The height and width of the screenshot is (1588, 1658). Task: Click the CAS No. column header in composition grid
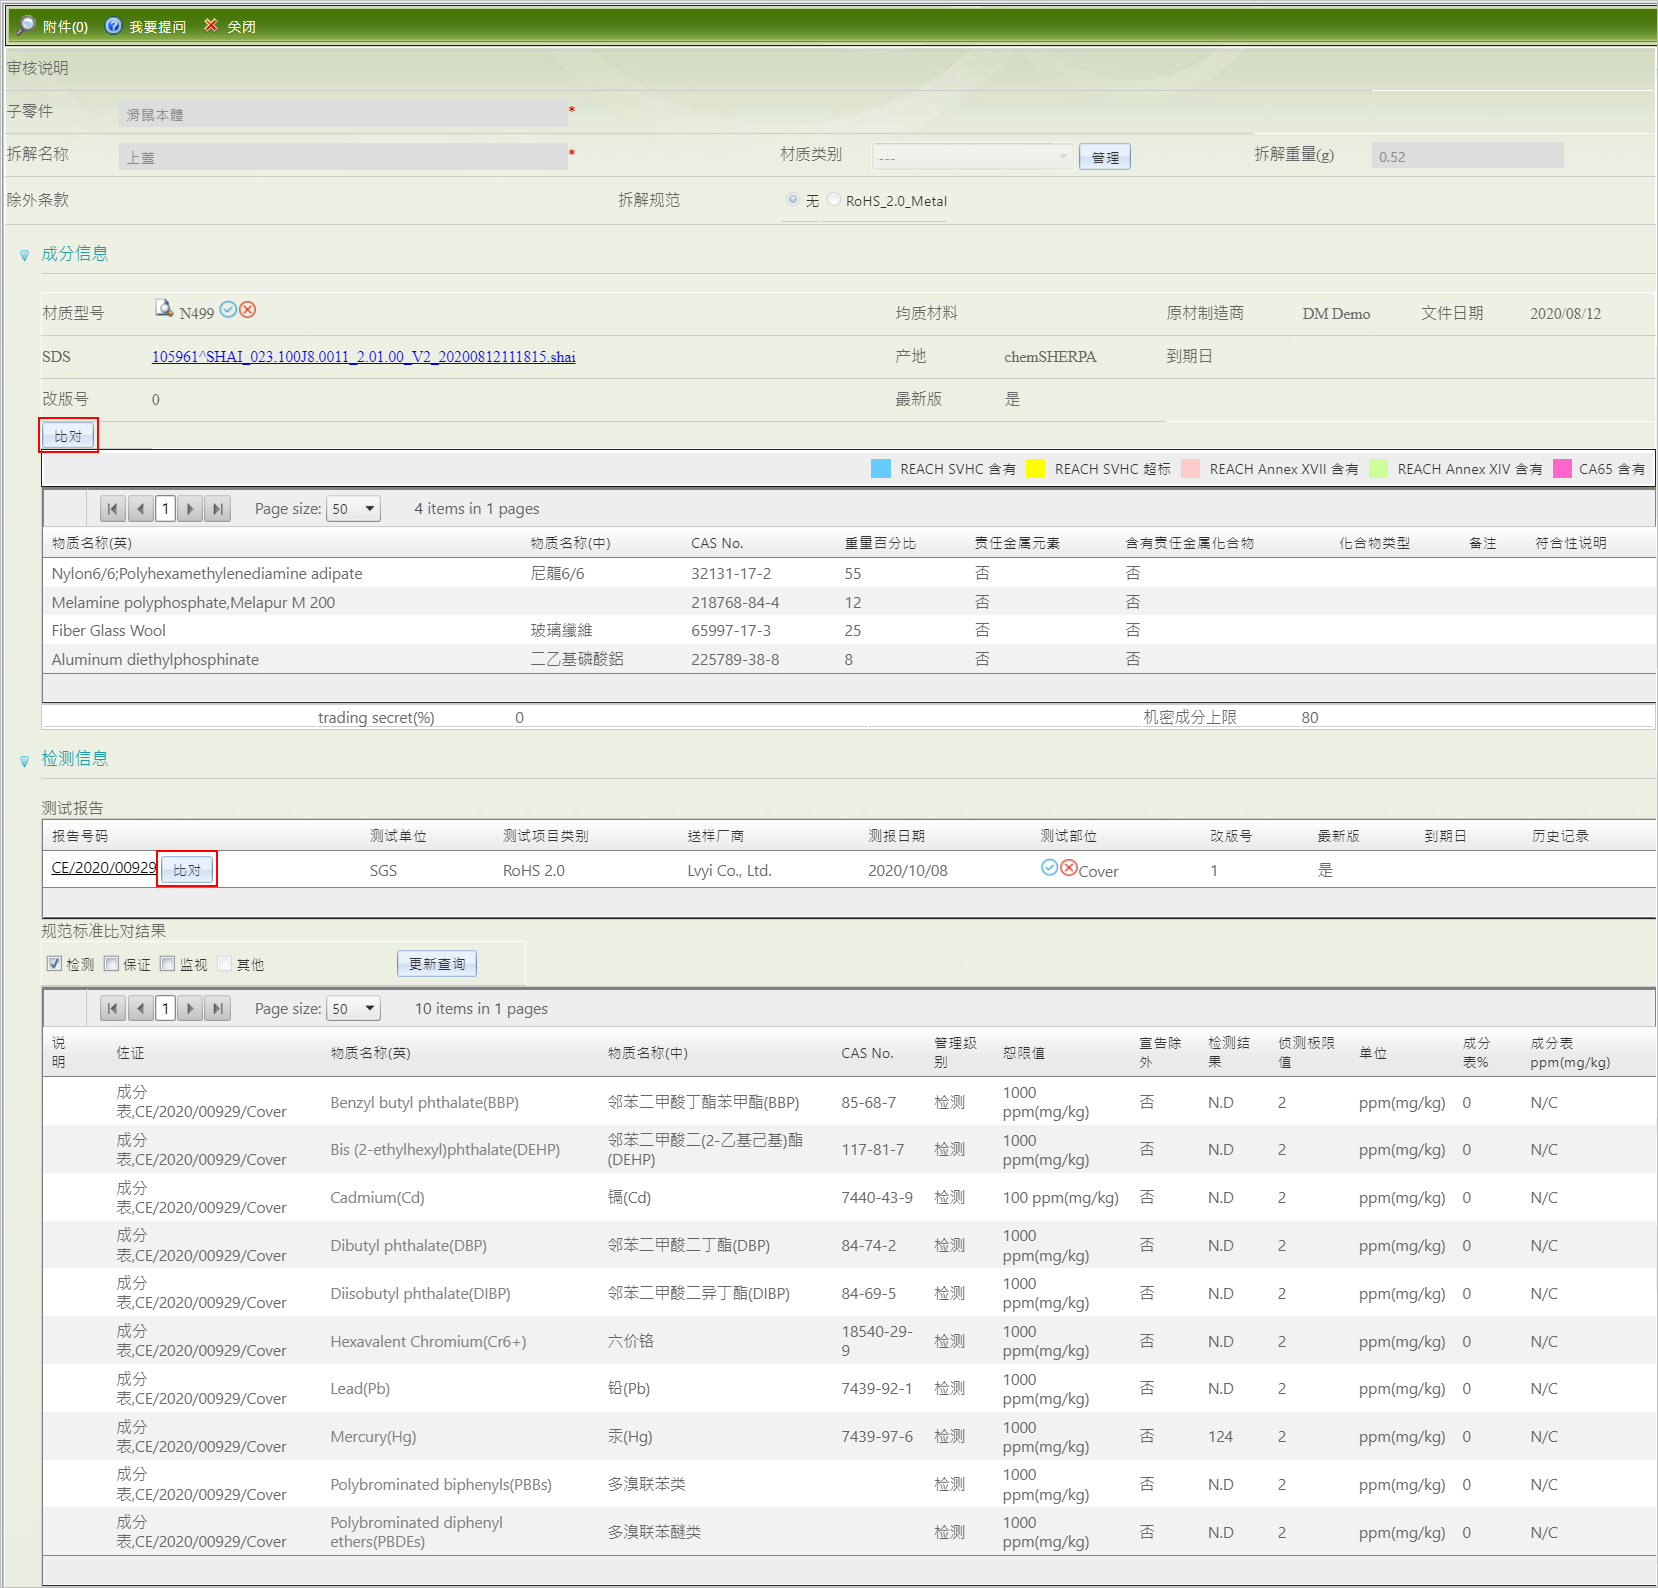pyautogui.click(x=717, y=543)
